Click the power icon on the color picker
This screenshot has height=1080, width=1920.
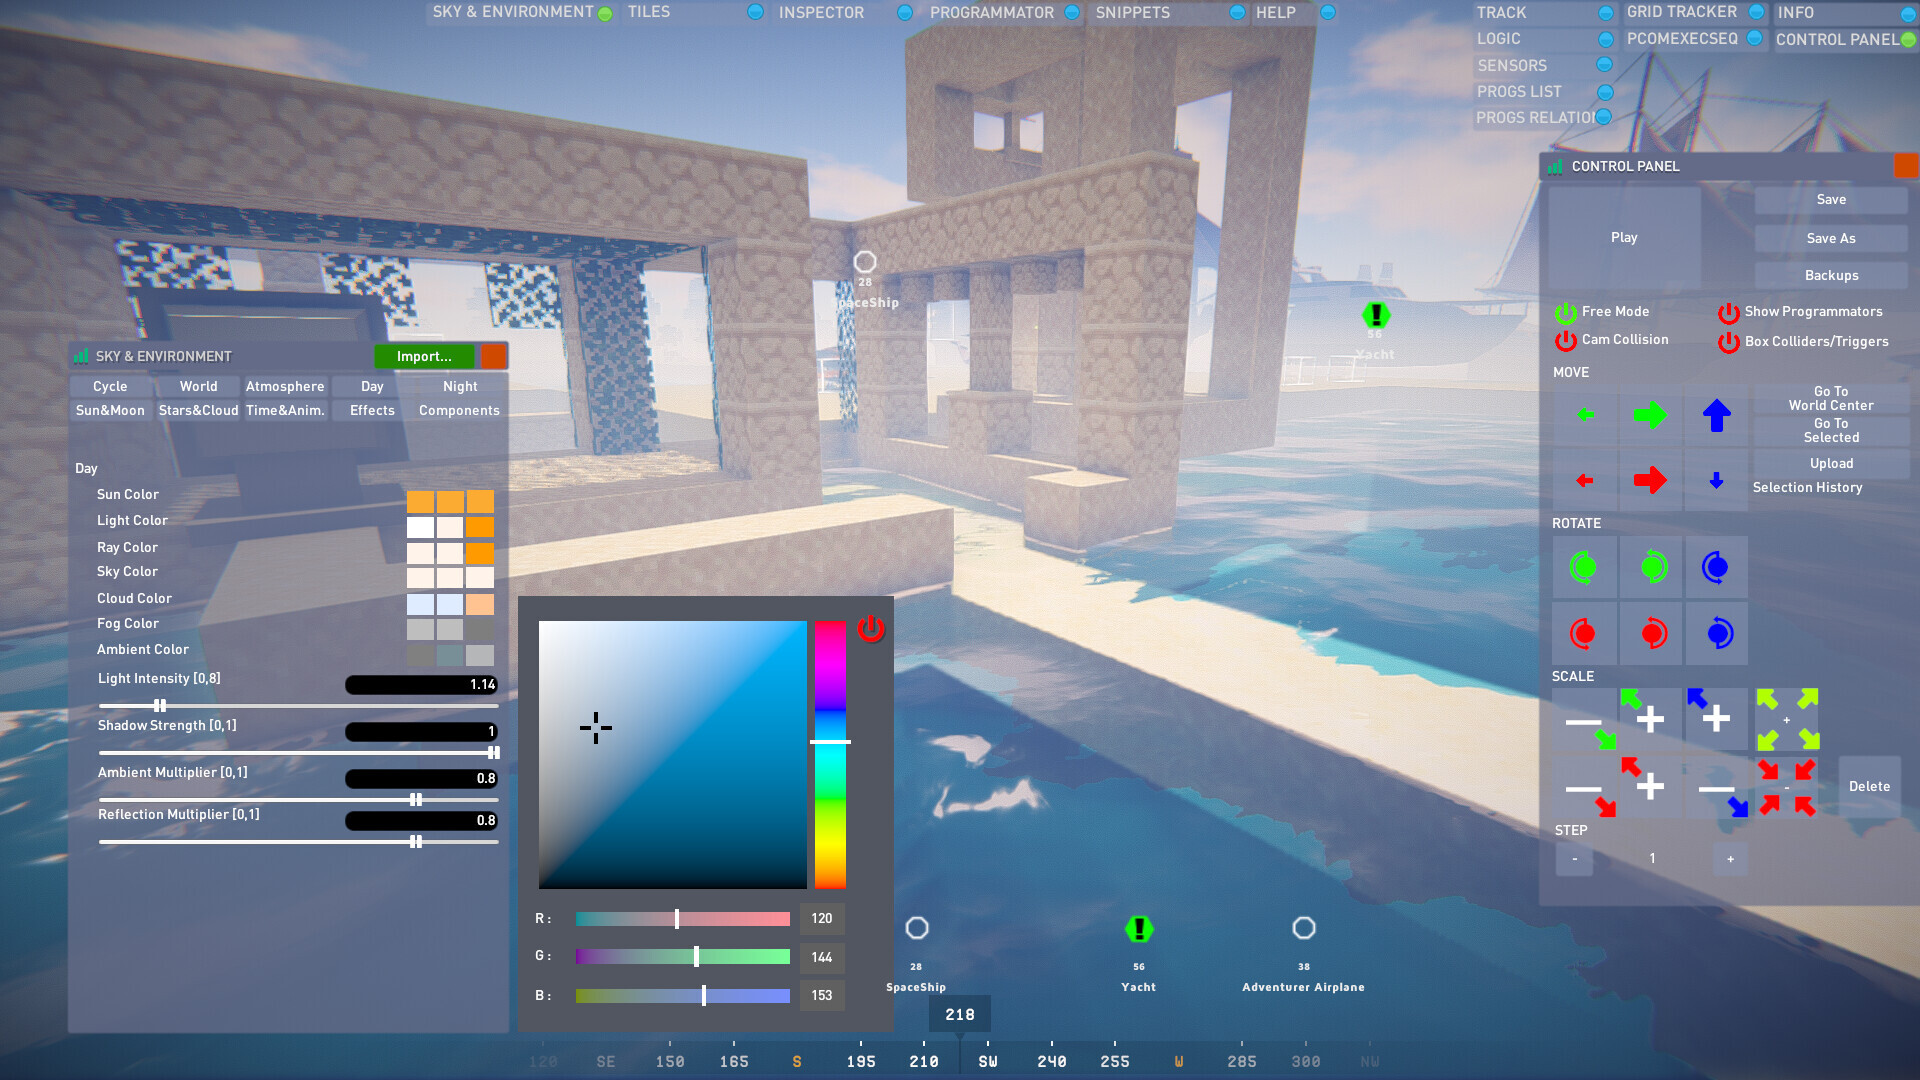[869, 629]
